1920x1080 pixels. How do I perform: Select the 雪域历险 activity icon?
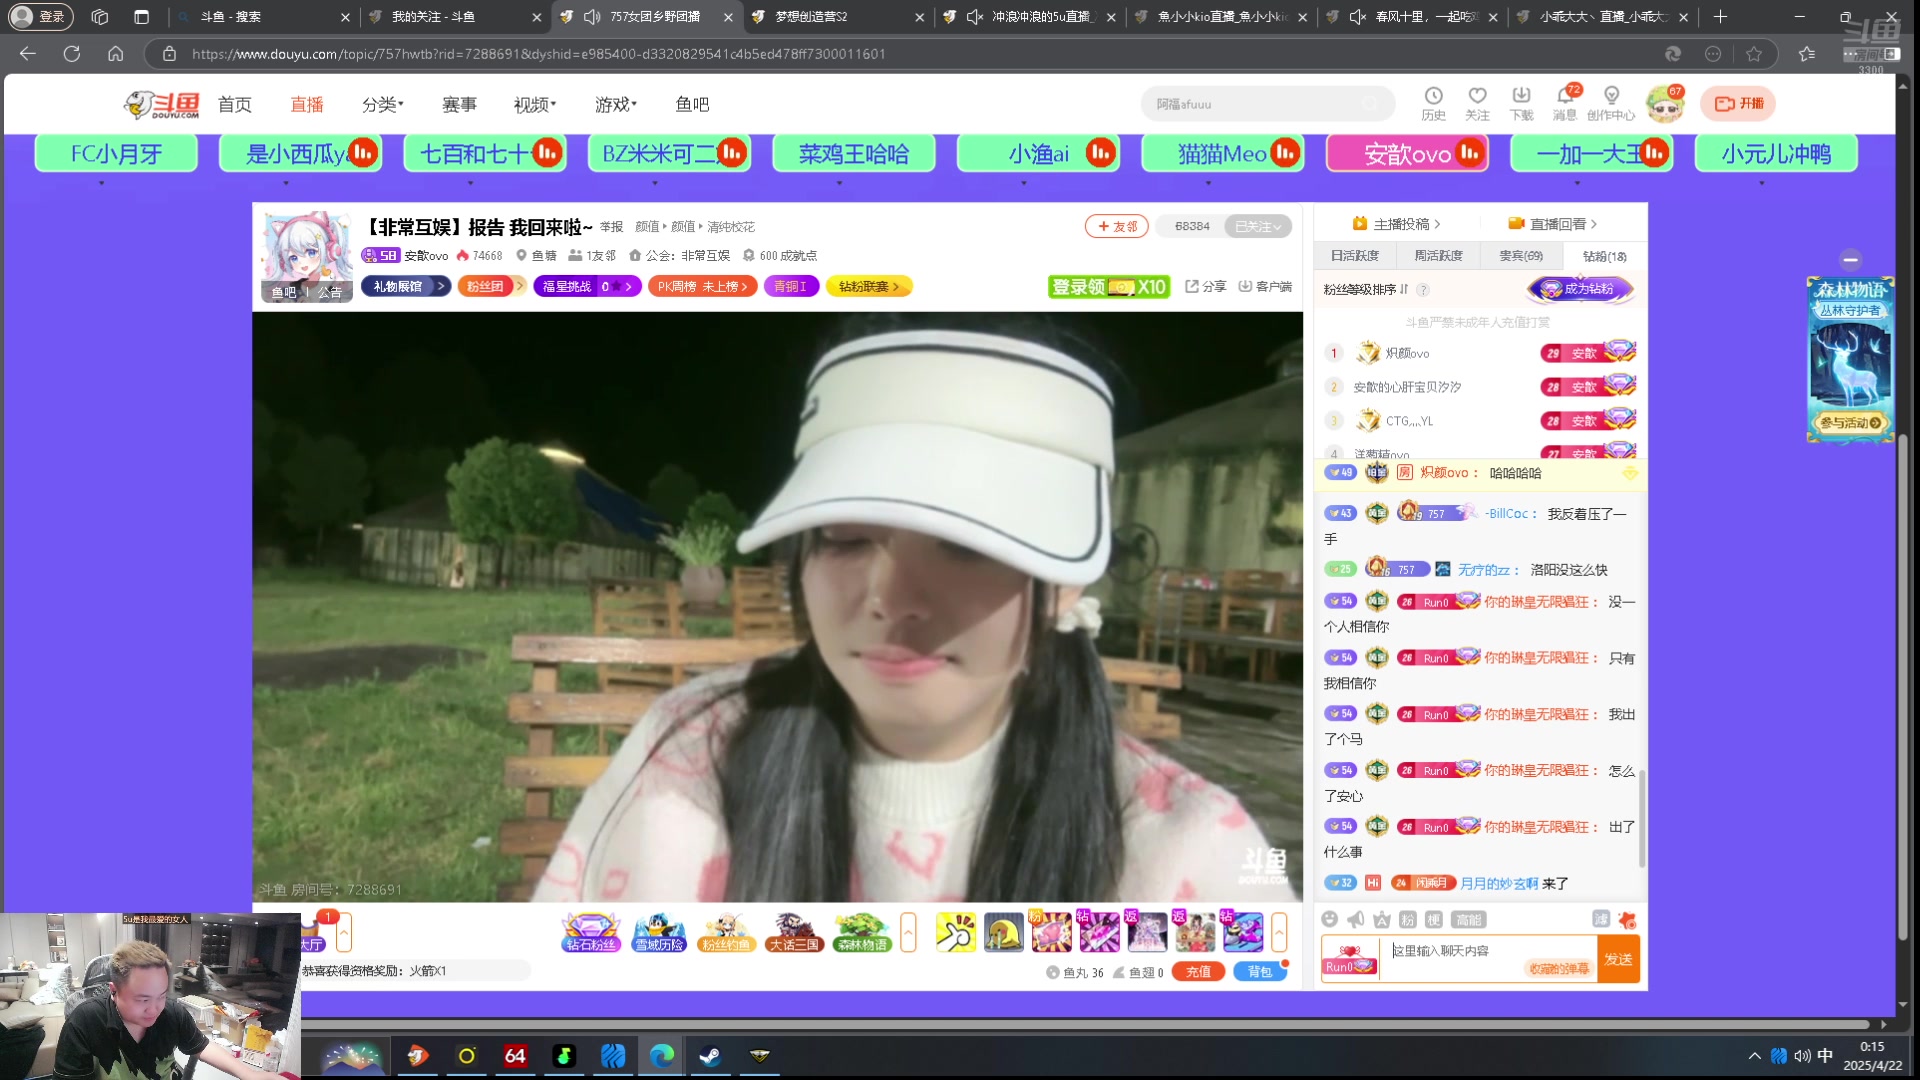pos(659,932)
